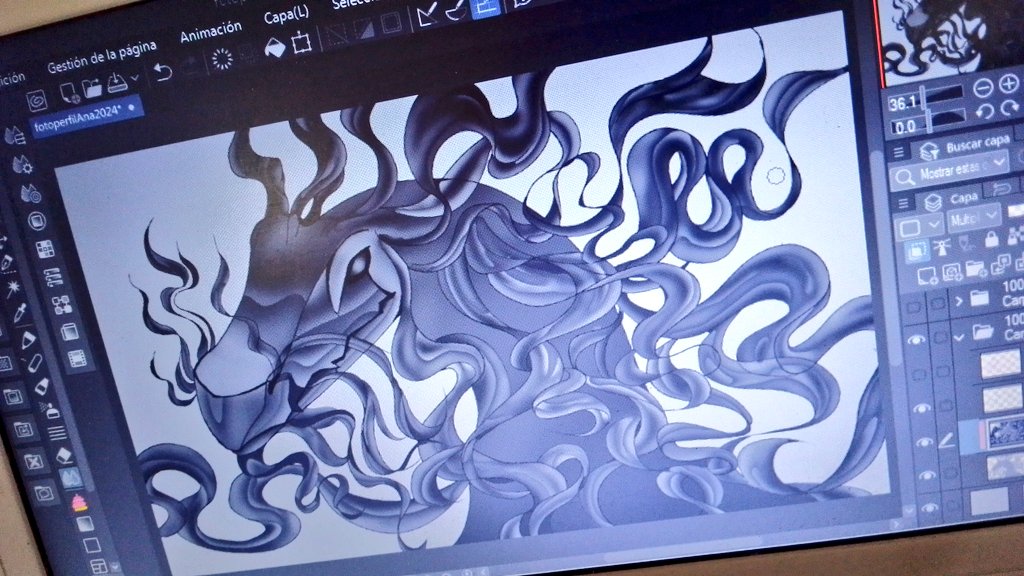Screen dimensions: 1024x576
Task: Open the Sub Tool palette icon
Action: click(x=14, y=136)
